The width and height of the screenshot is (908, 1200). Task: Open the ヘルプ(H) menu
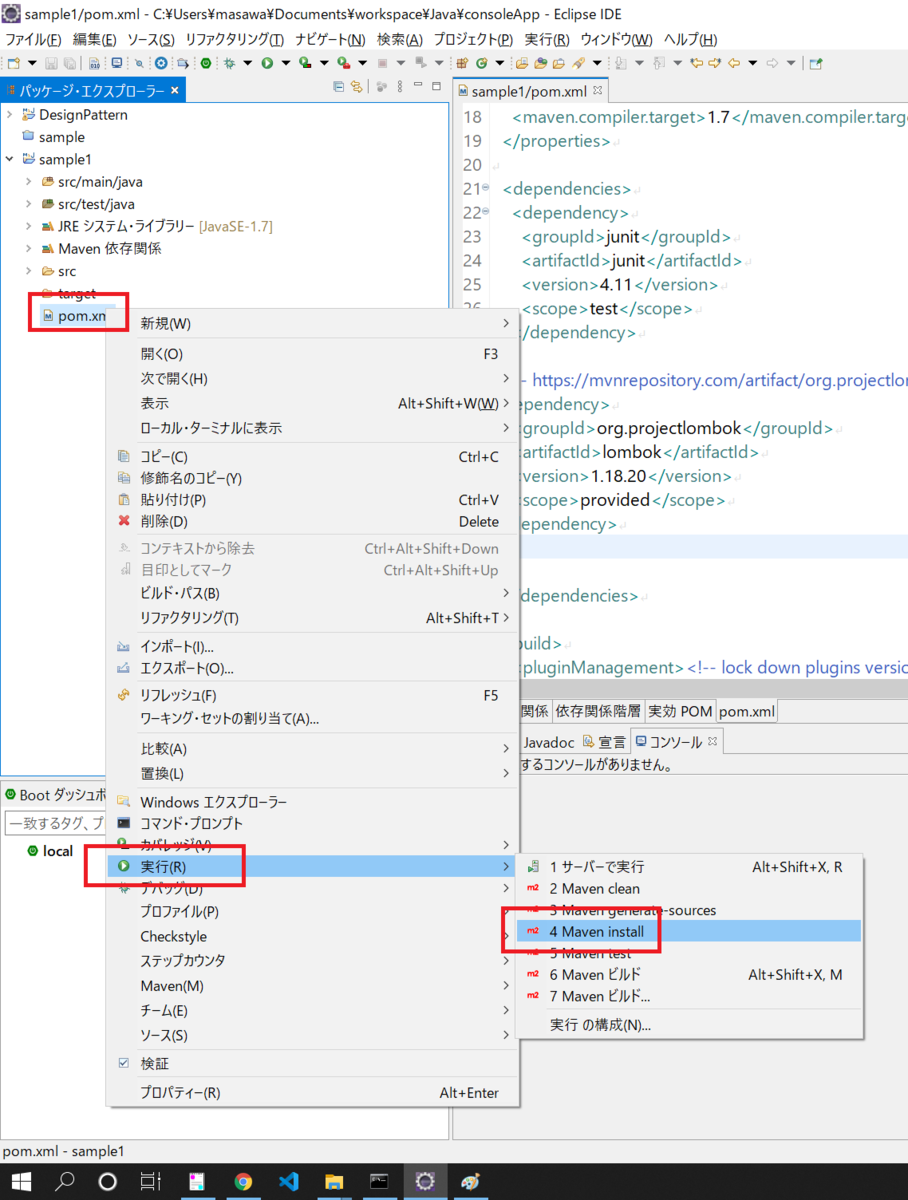(691, 39)
